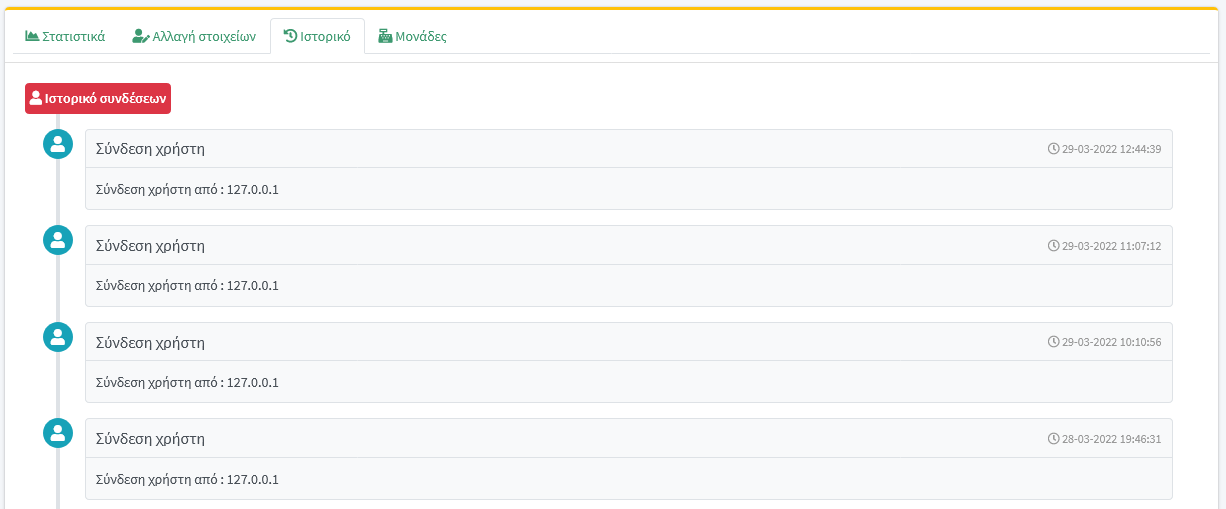Open the Μονάδες tab
Viewport: 1226px width, 509px height.
coord(412,36)
